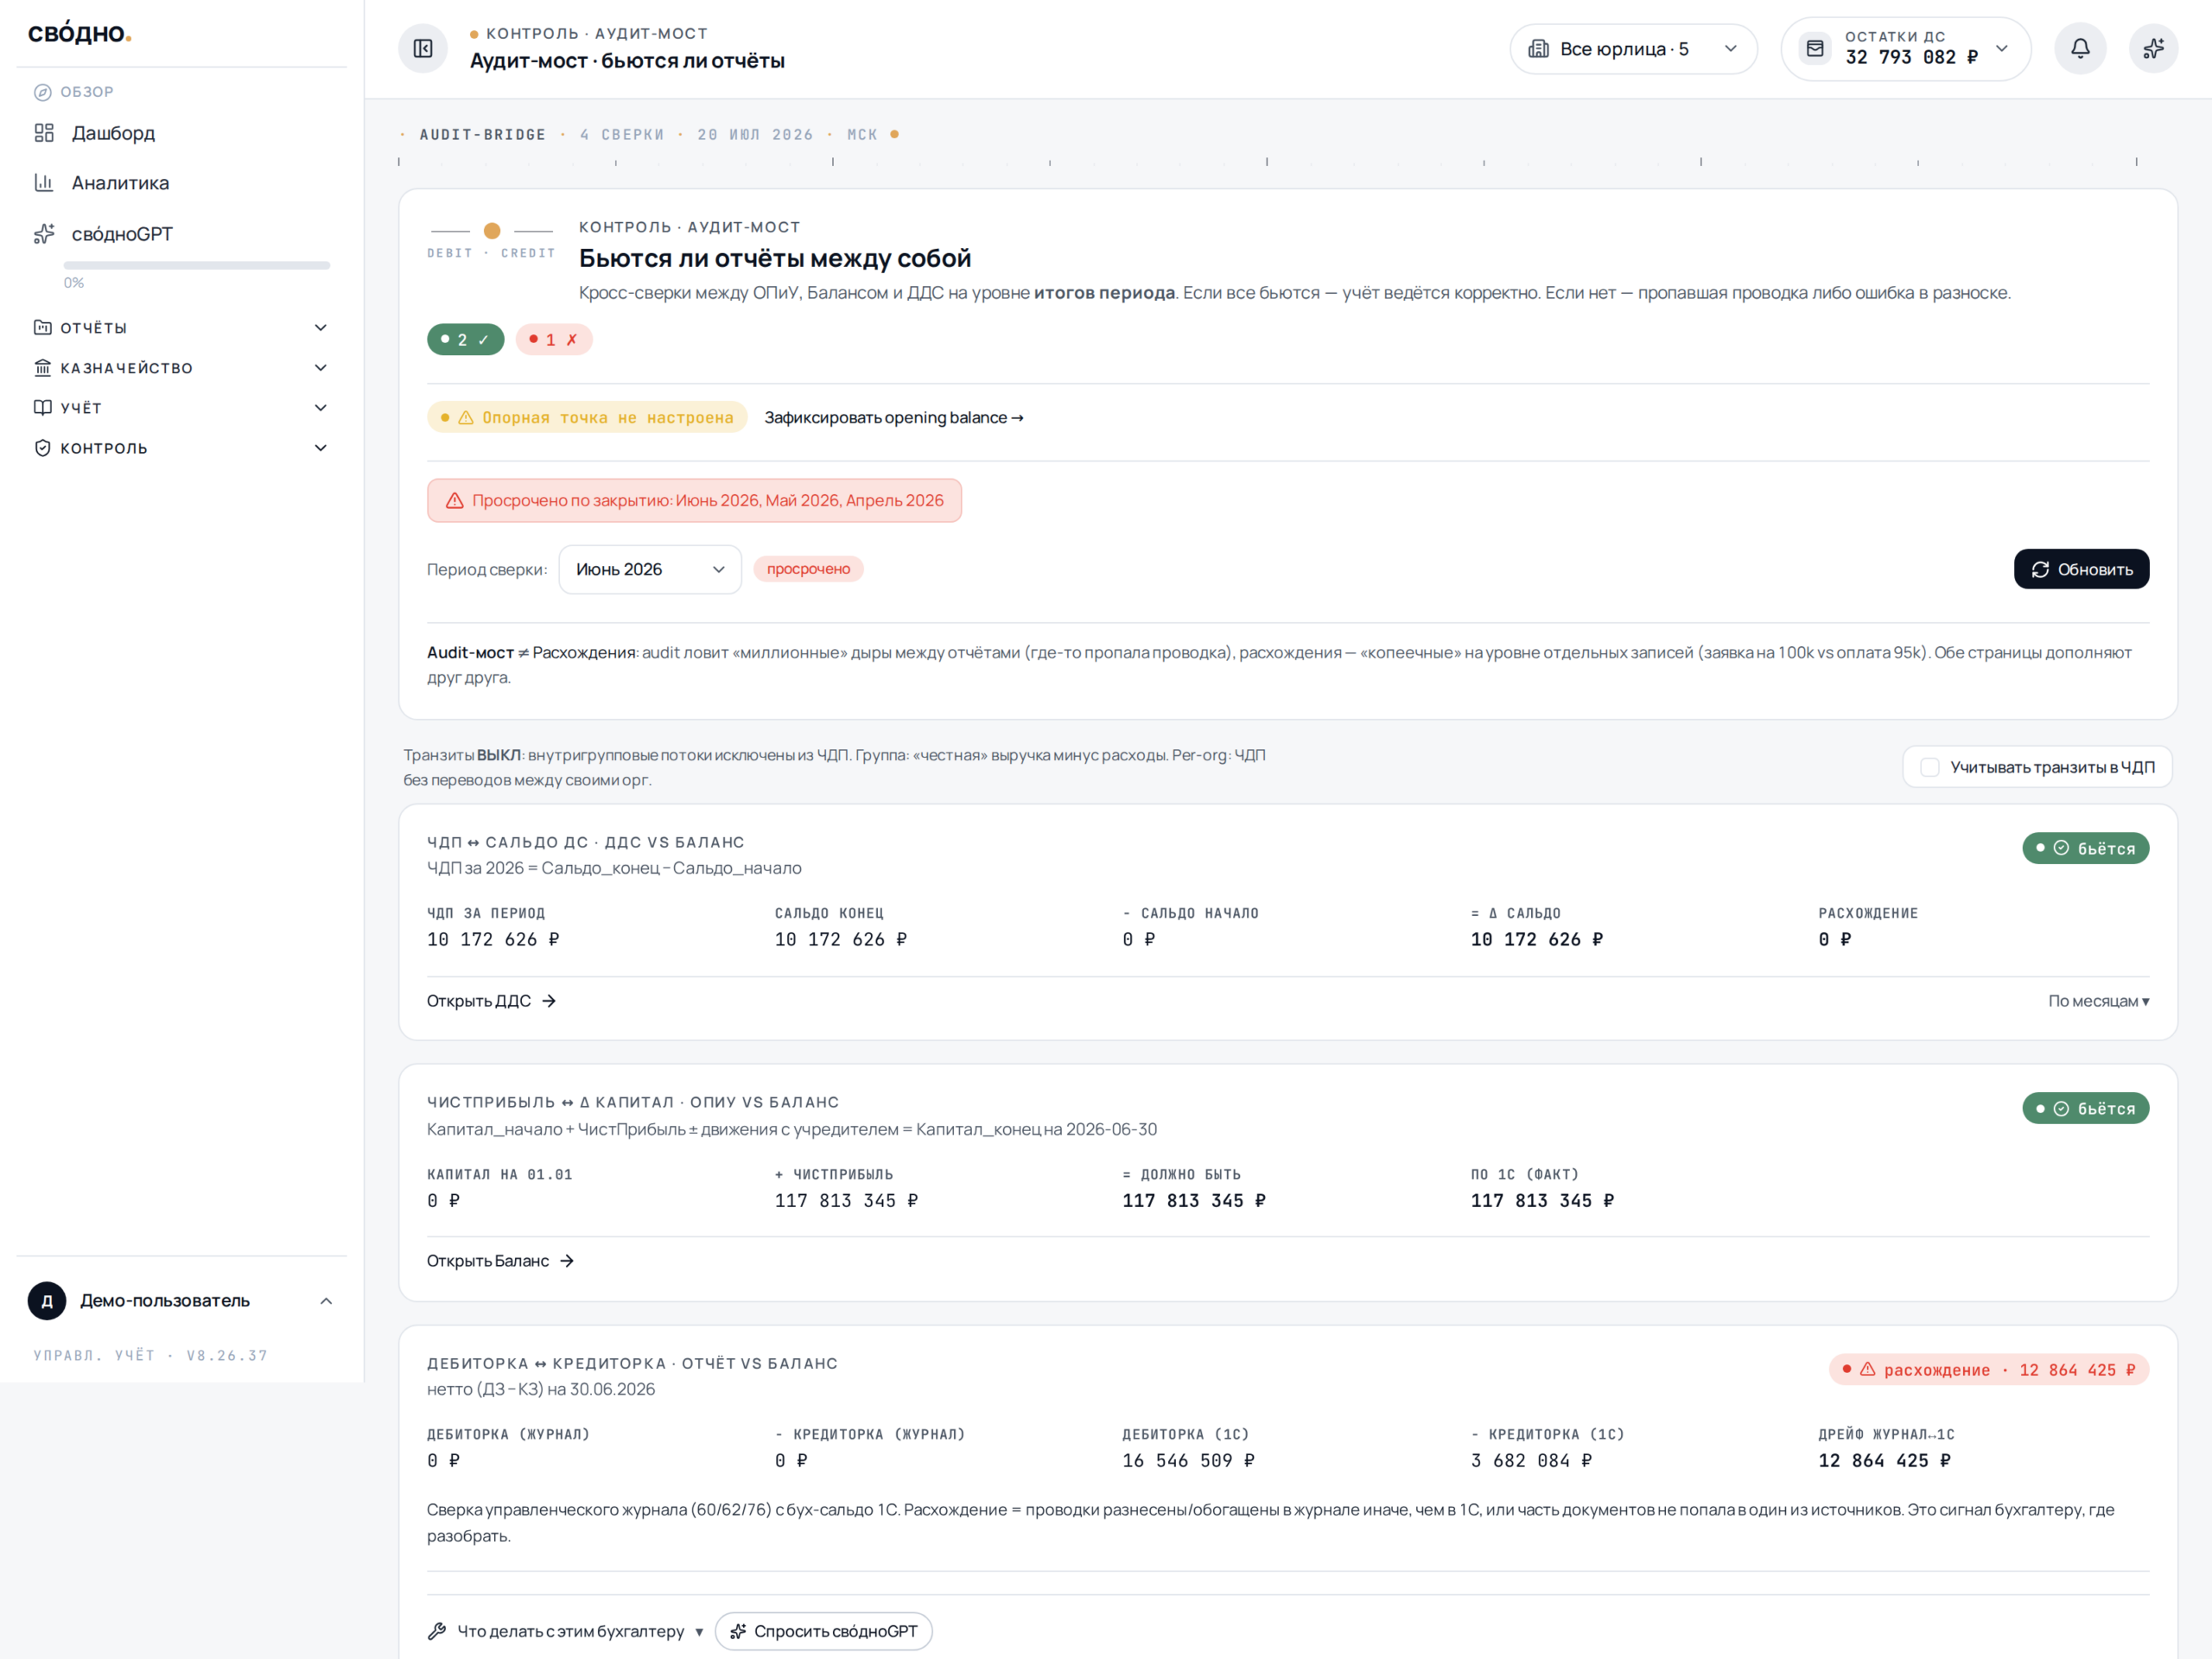Screen dimensions: 2212x1659
Task: Enable Учитывать транзиты в ЧДП checkbox
Action: click(1930, 767)
